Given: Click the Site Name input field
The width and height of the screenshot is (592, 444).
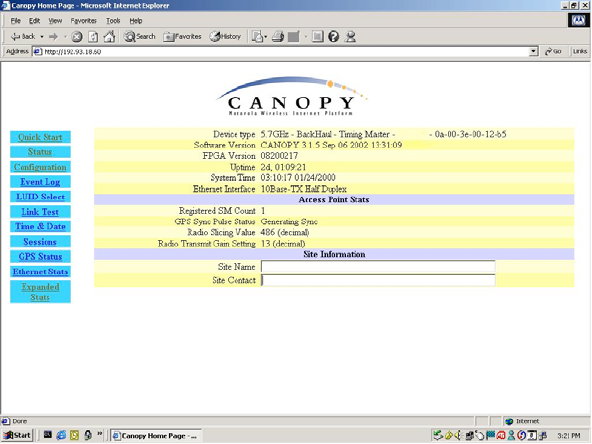Looking at the screenshot, I should pos(378,267).
